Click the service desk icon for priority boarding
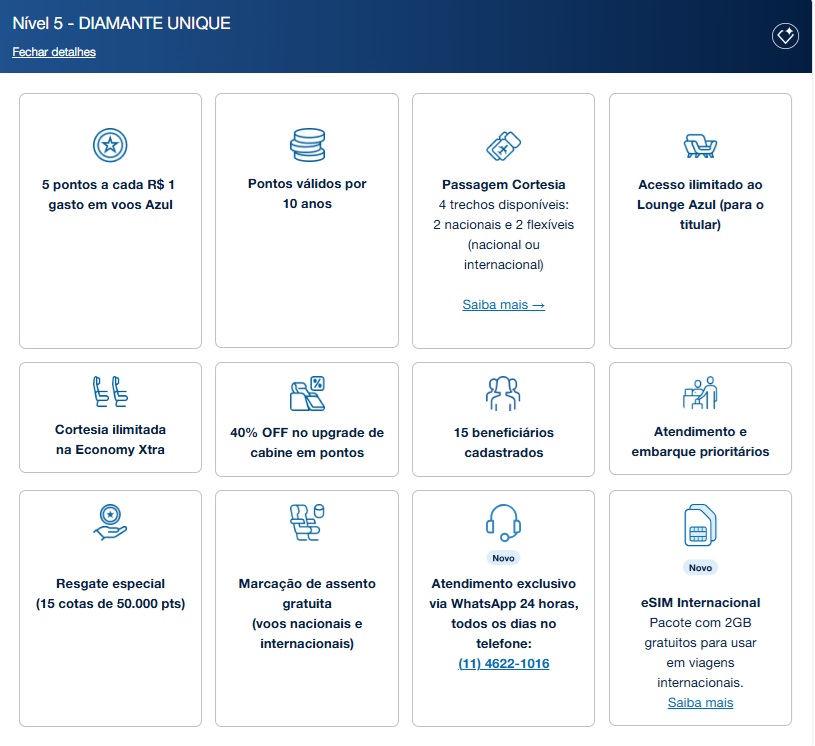The image size is (815, 746). click(x=700, y=393)
